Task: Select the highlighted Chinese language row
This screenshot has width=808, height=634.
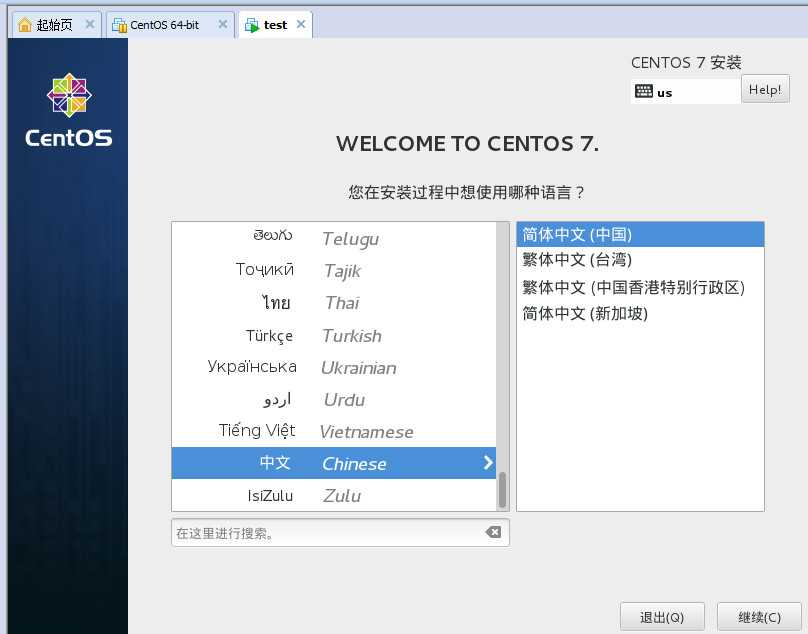Action: 334,463
